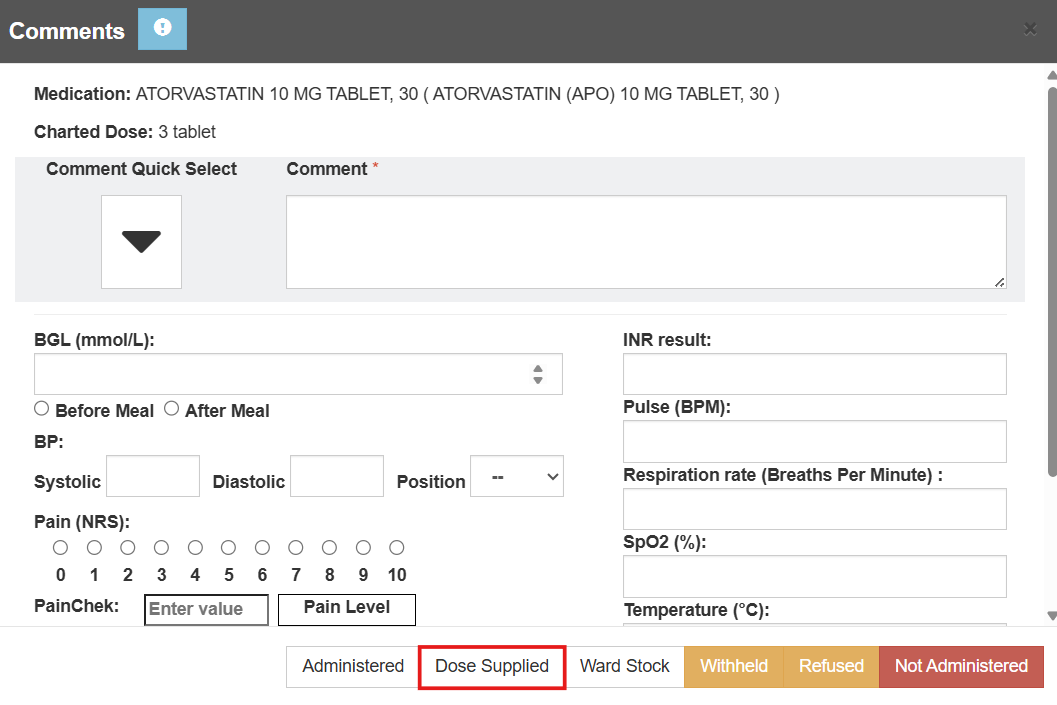Choose pain score 0 radio button

click(61, 548)
